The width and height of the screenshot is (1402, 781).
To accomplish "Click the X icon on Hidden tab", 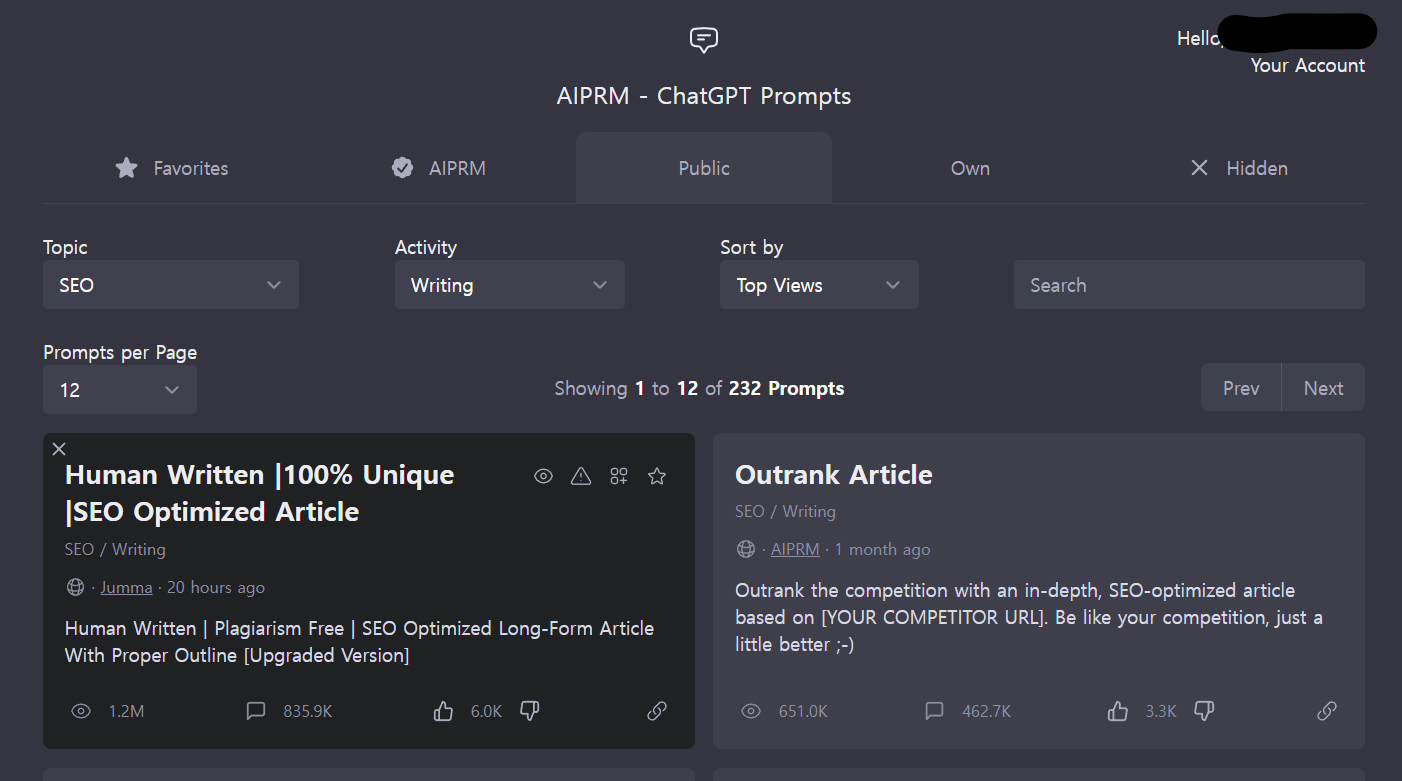I will pyautogui.click(x=1199, y=168).
